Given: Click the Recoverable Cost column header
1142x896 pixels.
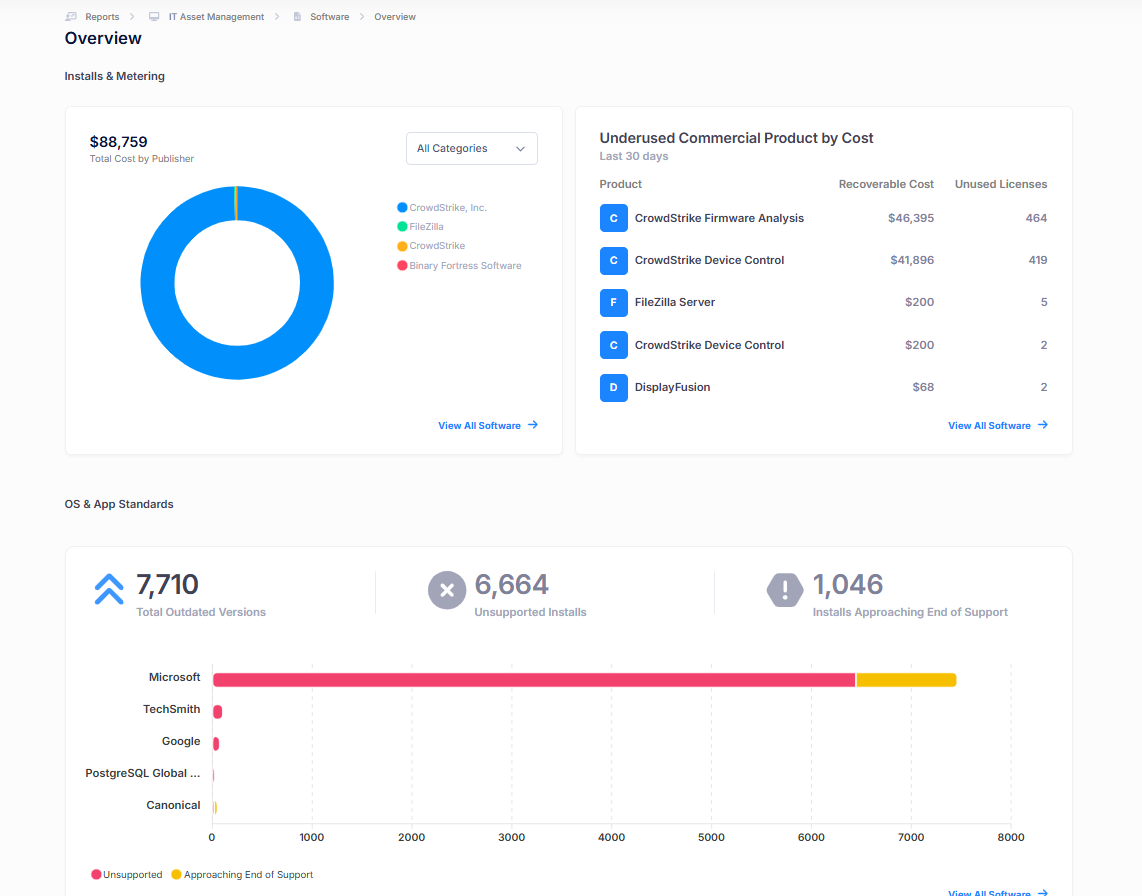Looking at the screenshot, I should click(886, 184).
